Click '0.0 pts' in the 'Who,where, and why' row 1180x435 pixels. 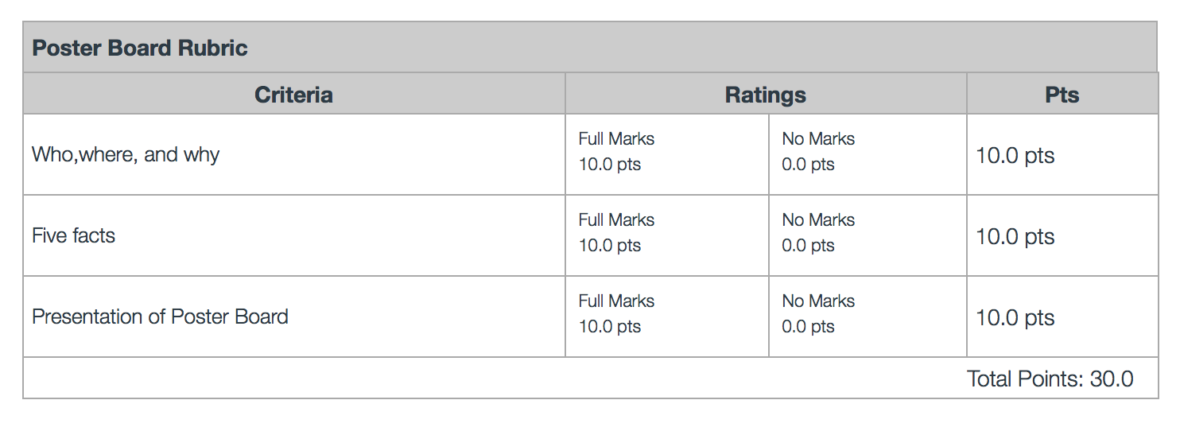(808, 165)
